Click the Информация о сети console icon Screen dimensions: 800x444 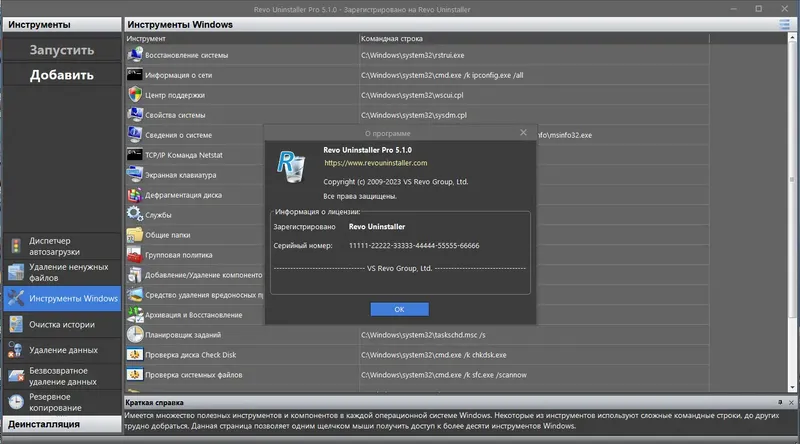point(135,75)
